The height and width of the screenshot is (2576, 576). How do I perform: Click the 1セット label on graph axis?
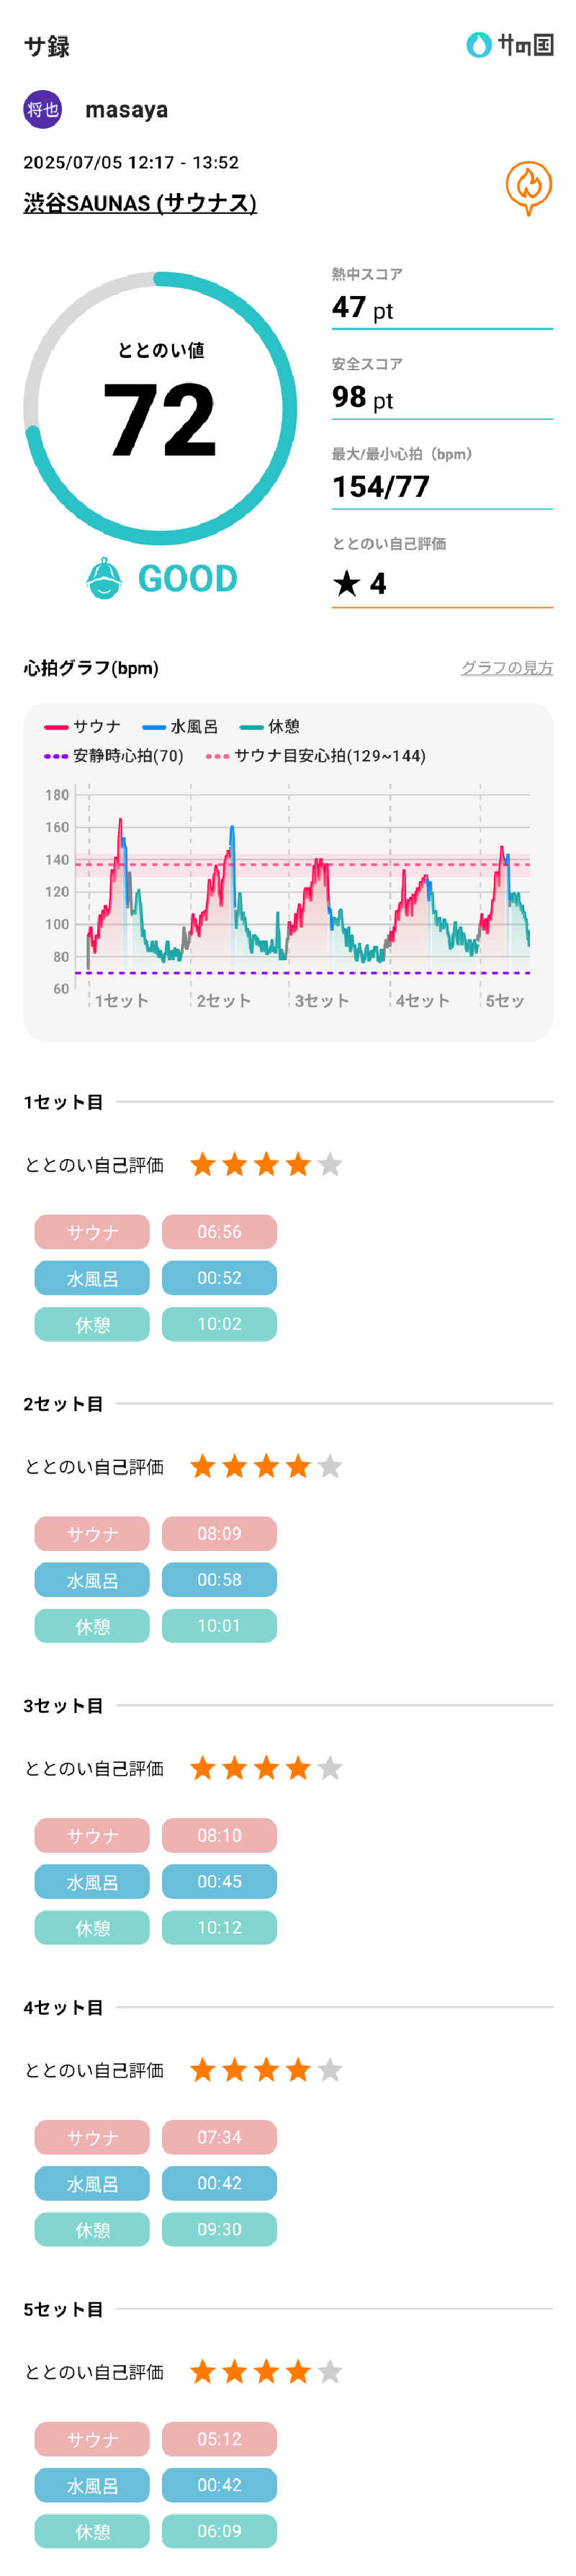pyautogui.click(x=121, y=1000)
